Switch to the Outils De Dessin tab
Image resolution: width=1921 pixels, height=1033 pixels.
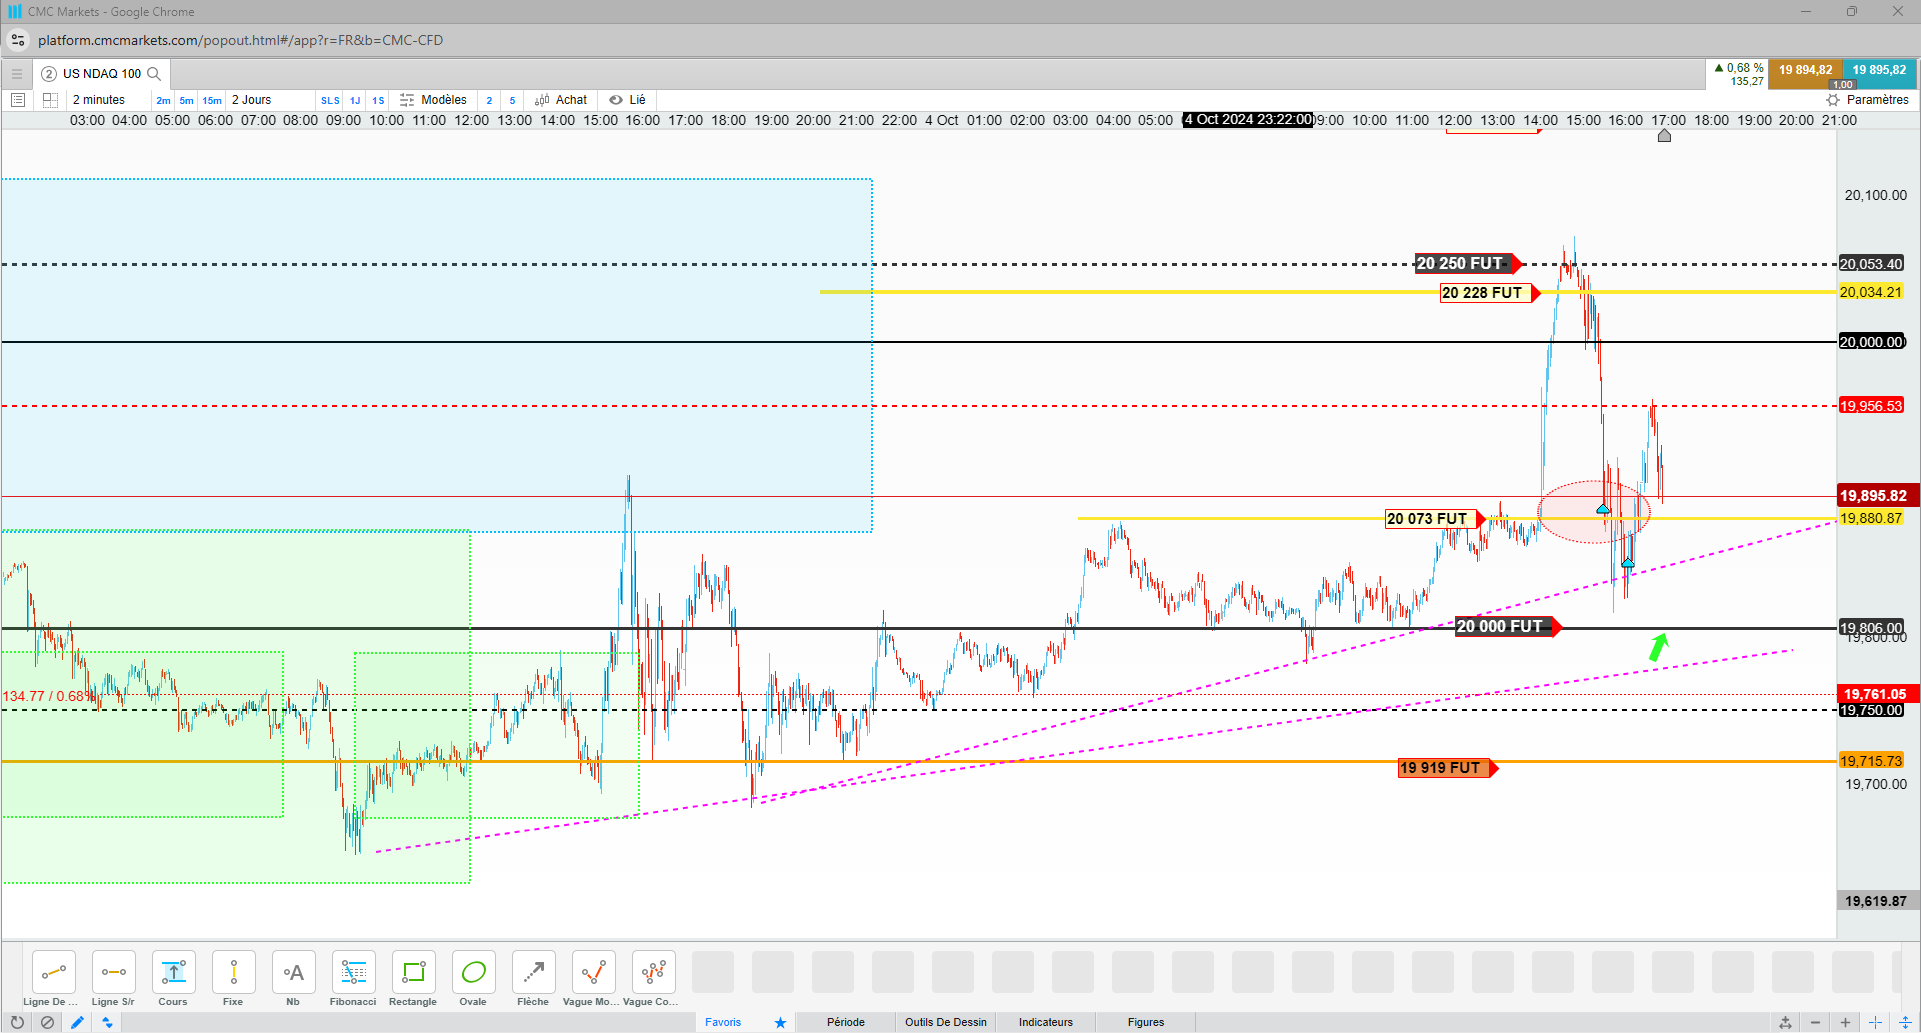(x=946, y=1022)
